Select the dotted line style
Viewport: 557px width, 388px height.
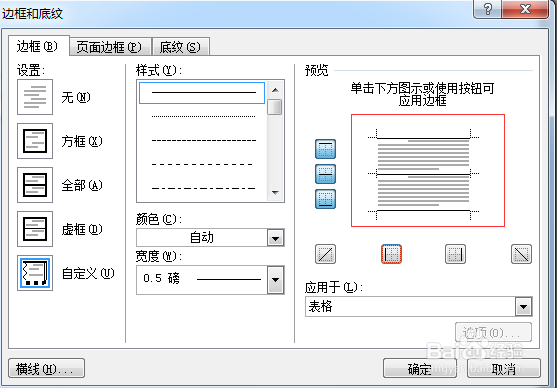(203, 116)
